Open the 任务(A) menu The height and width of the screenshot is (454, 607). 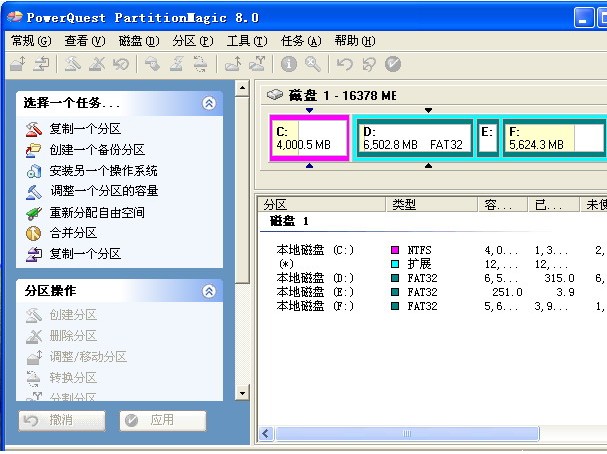[x=301, y=41]
